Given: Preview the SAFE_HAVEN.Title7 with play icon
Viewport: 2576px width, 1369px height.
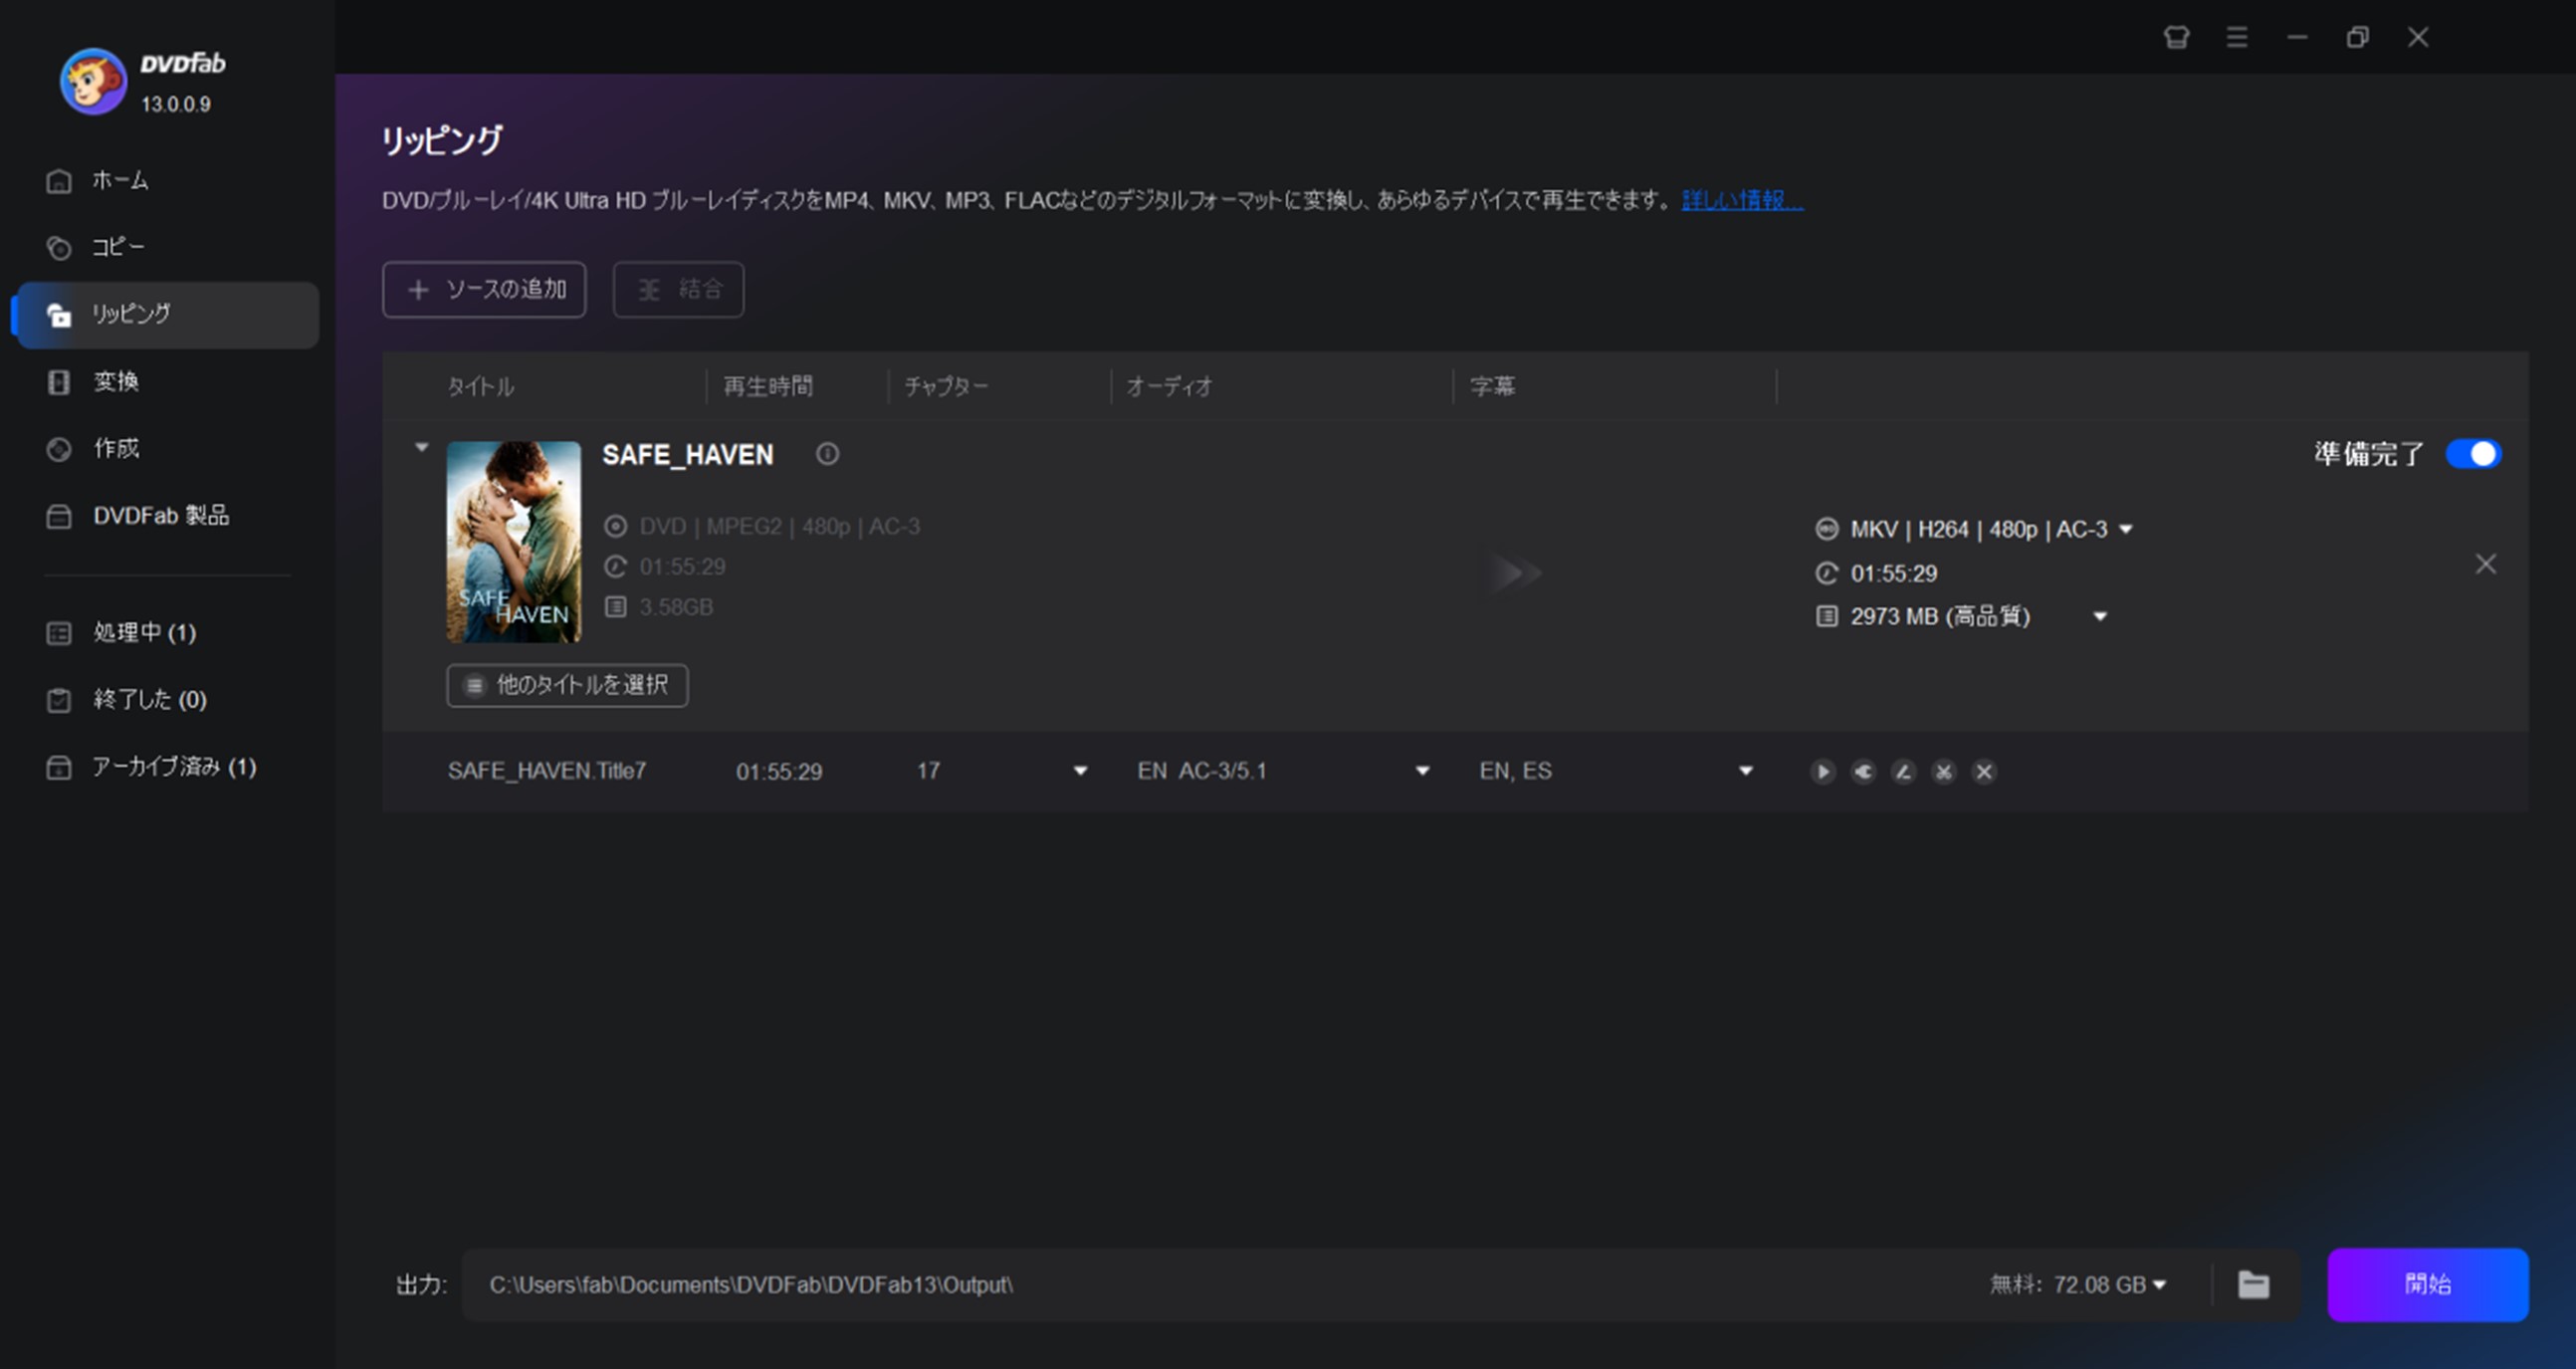Looking at the screenshot, I should click(x=1822, y=771).
